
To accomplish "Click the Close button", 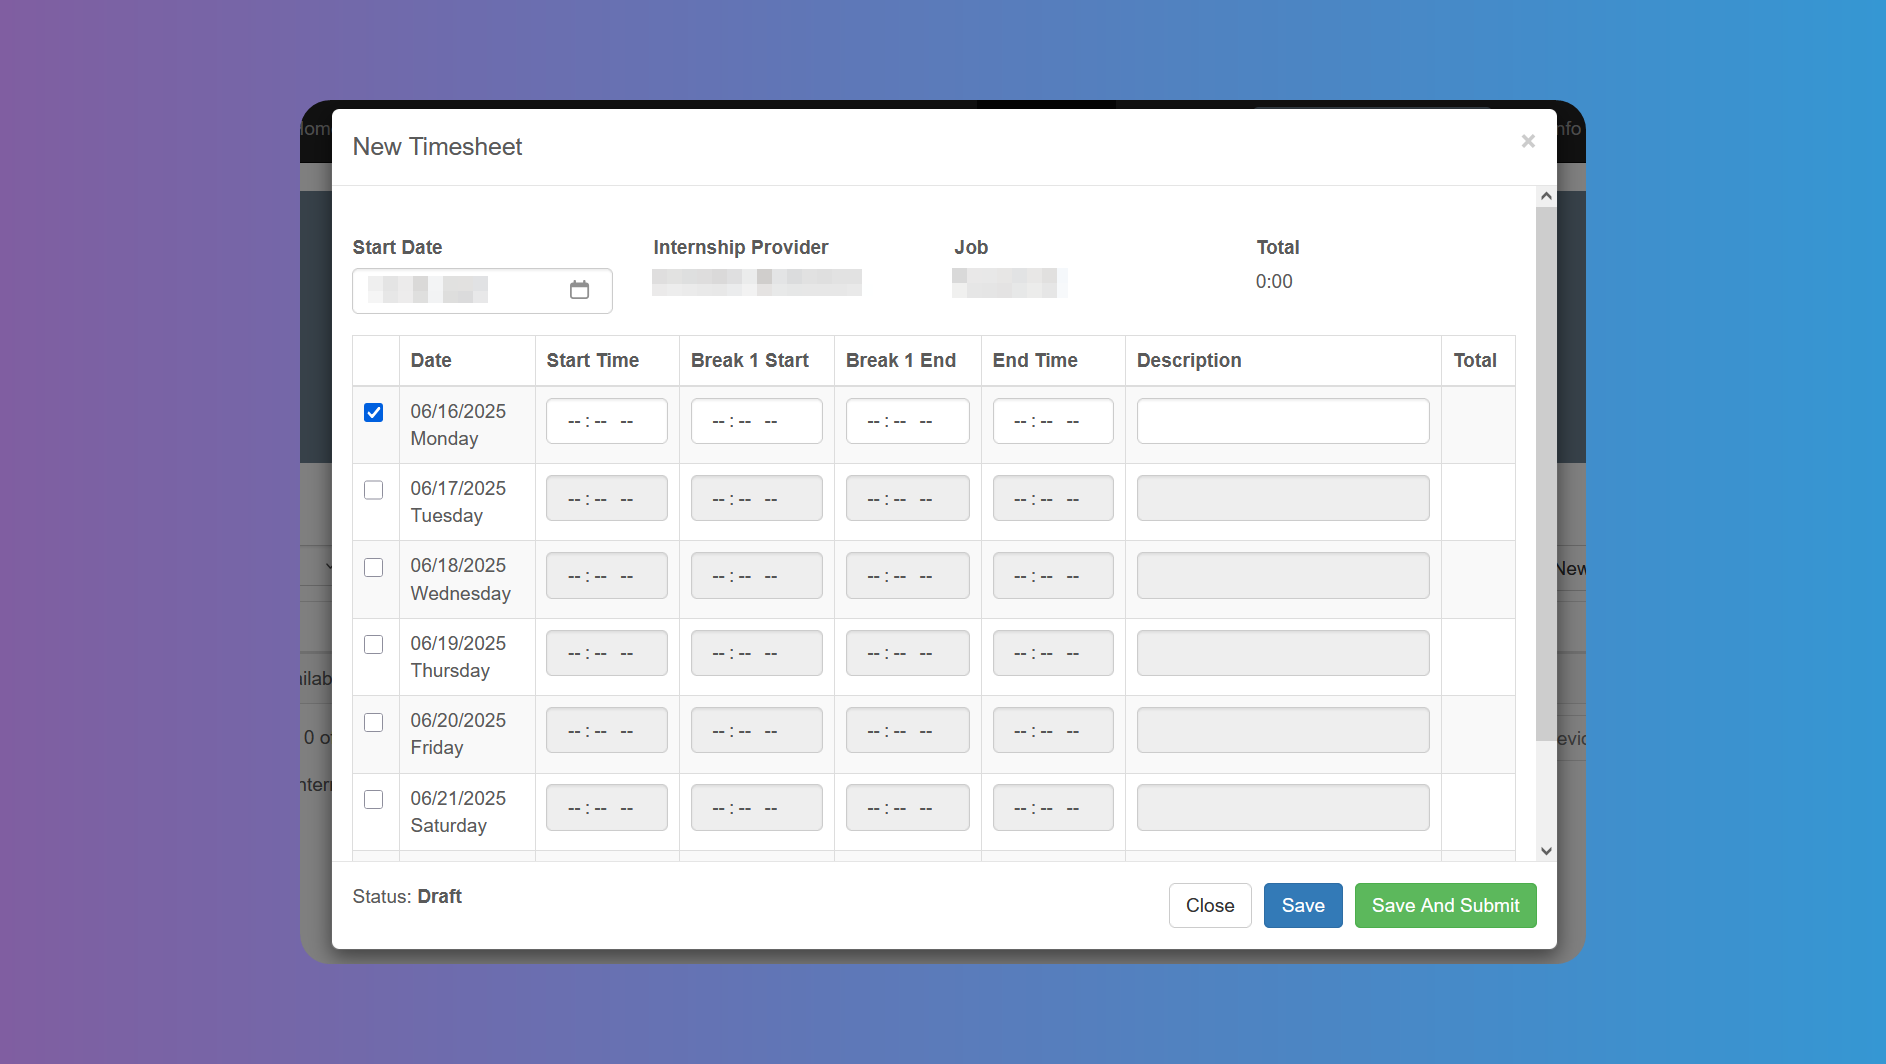I will point(1209,905).
